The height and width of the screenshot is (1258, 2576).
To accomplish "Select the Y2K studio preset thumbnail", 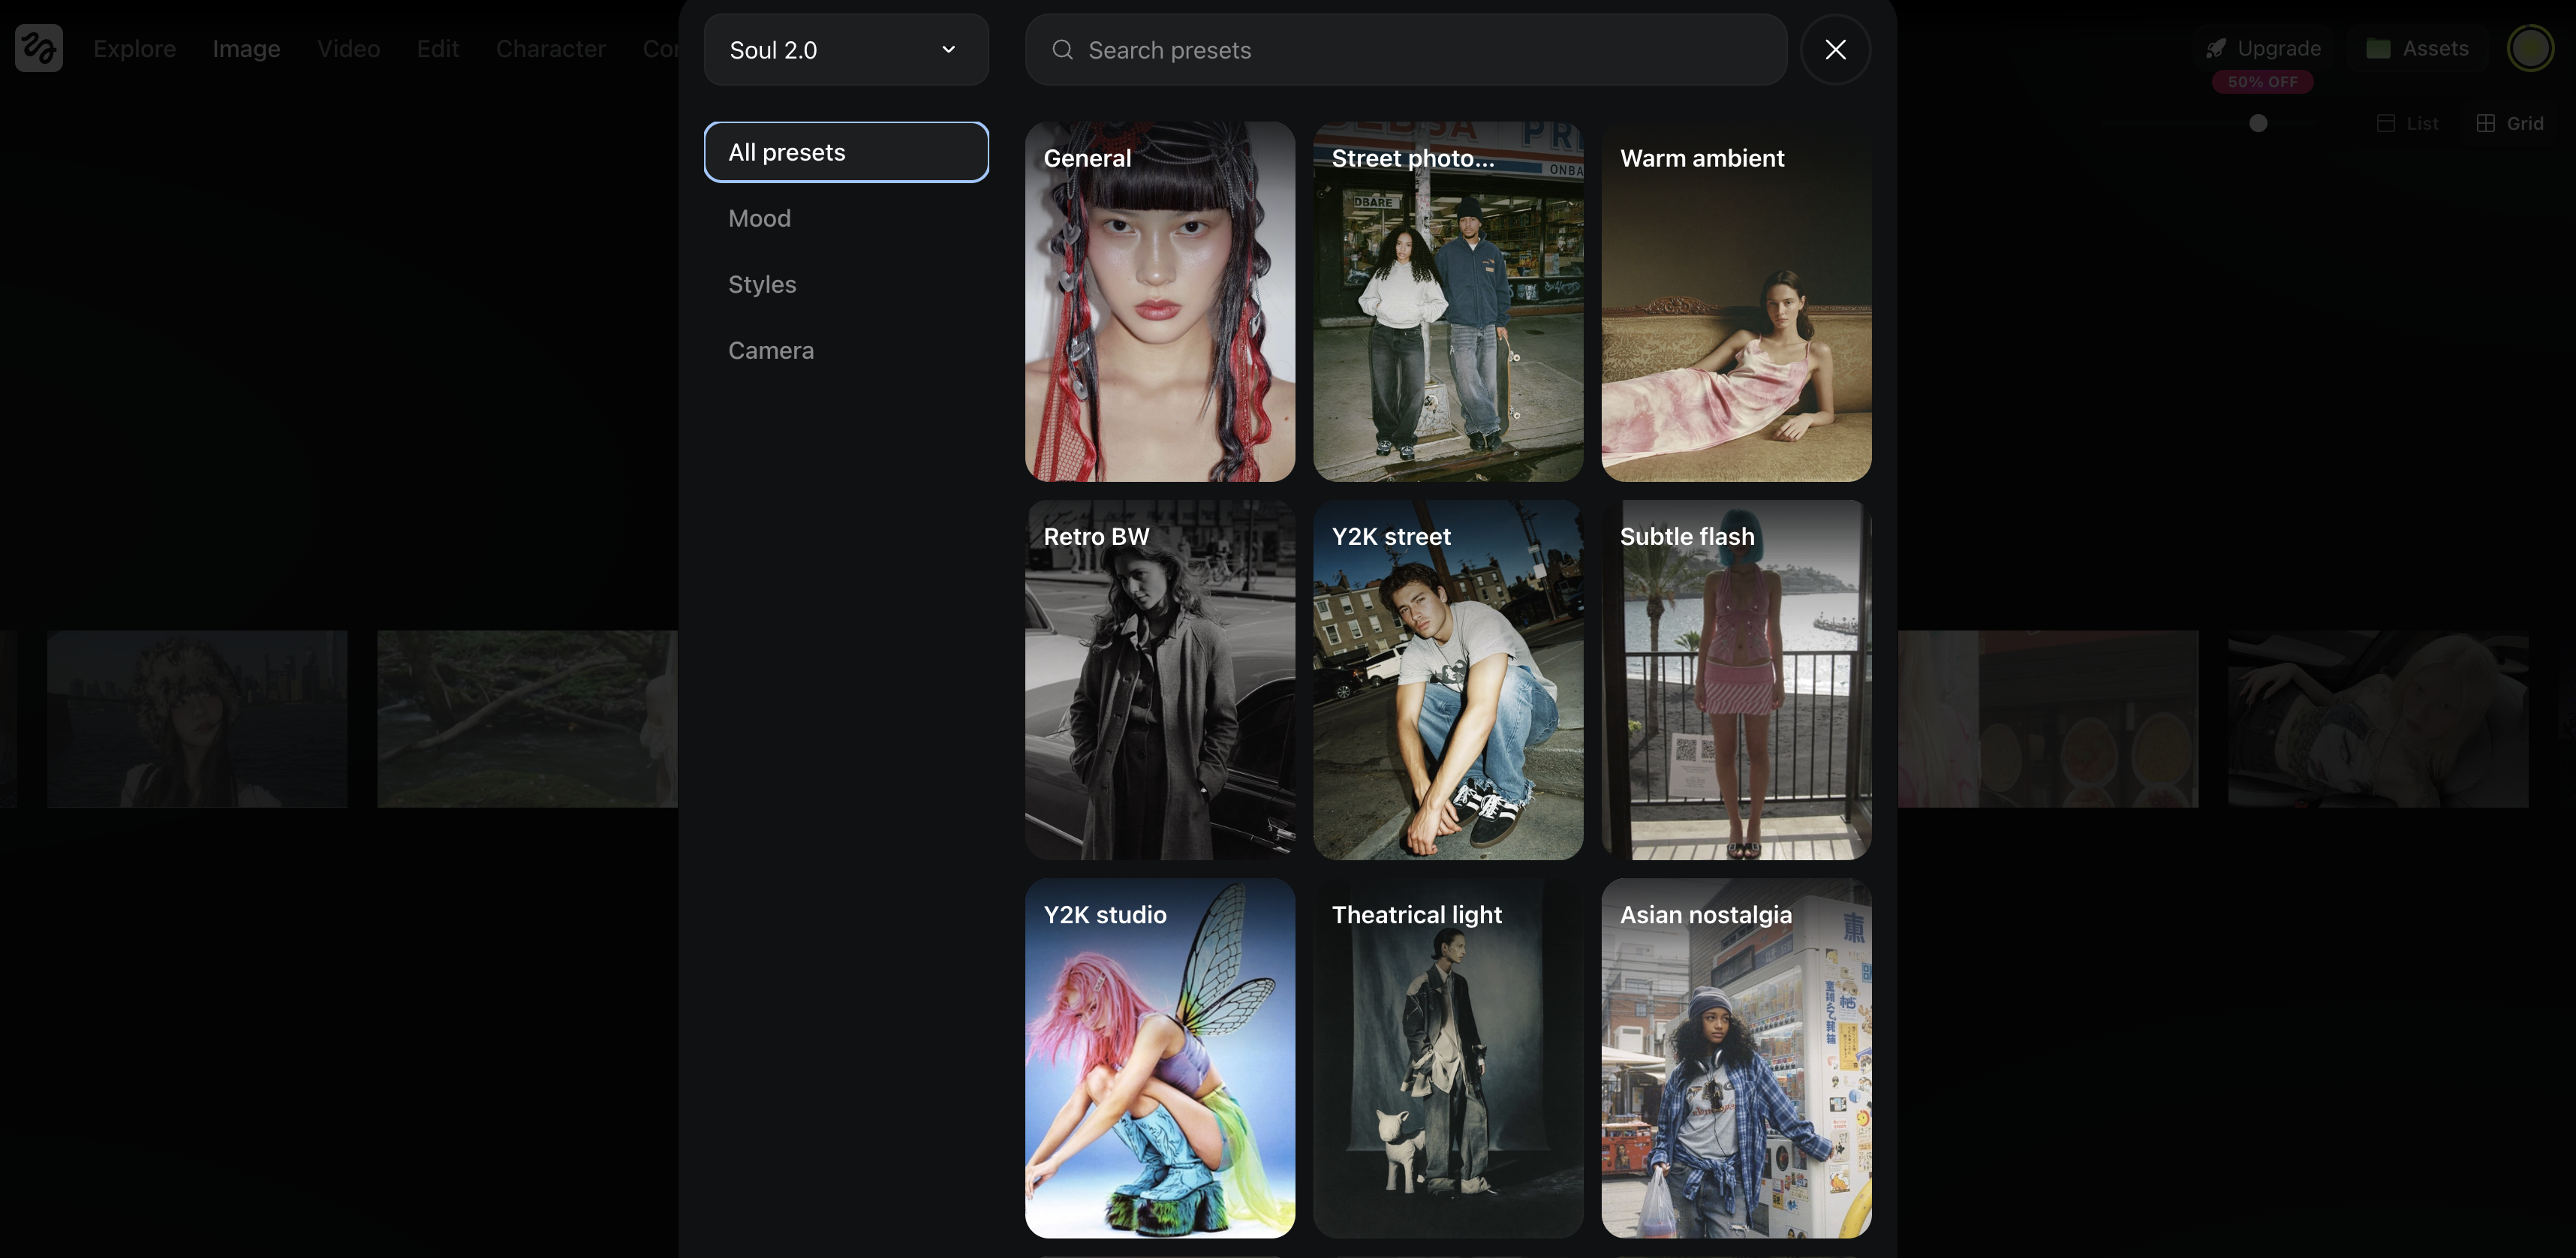I will click(x=1159, y=1058).
